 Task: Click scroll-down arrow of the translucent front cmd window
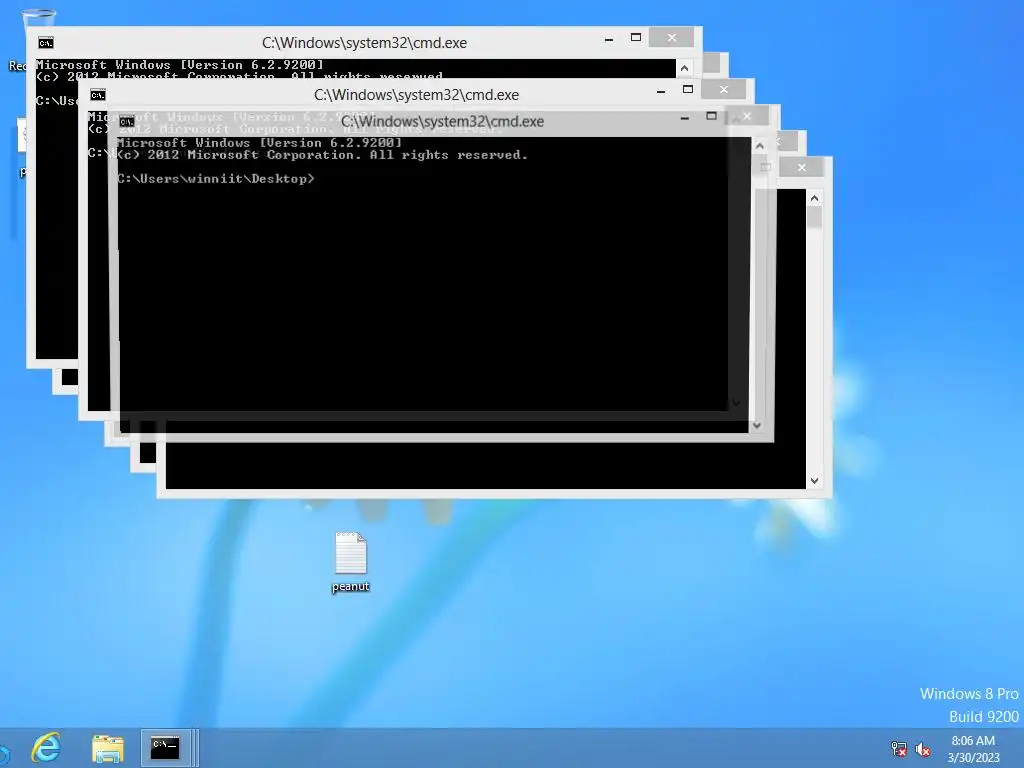point(757,425)
